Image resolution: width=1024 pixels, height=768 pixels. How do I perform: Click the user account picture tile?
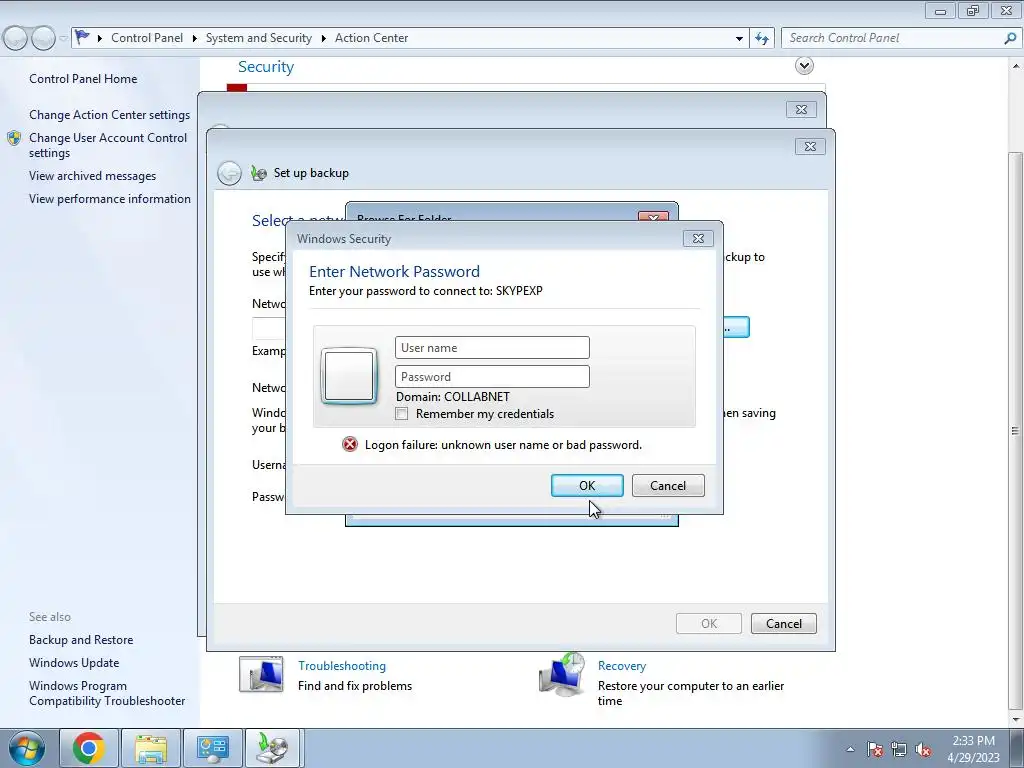click(x=349, y=376)
